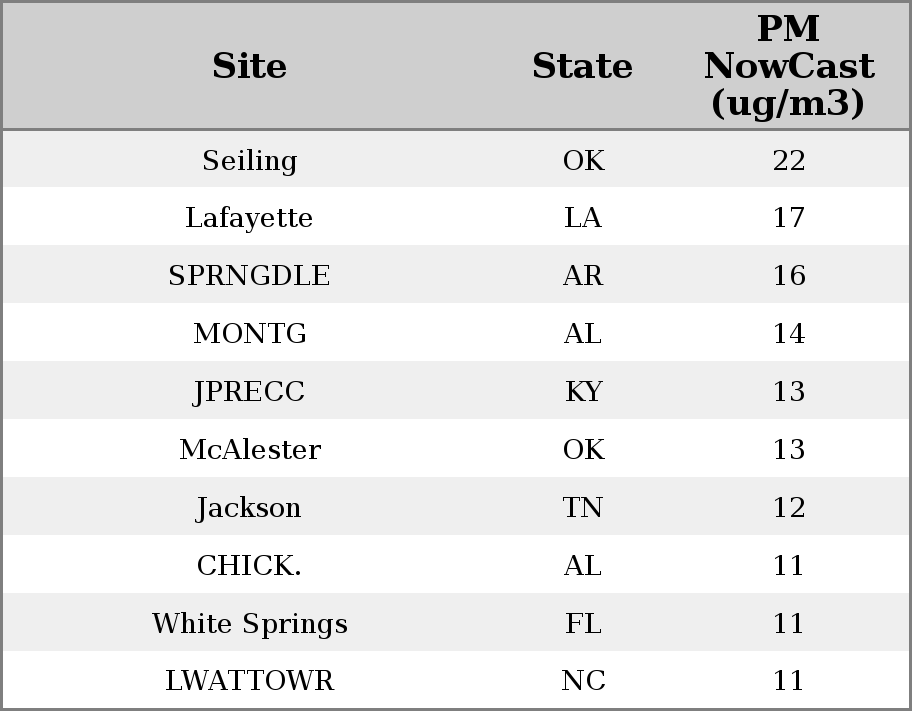Click the SPRNGDLE site name

point(249,276)
